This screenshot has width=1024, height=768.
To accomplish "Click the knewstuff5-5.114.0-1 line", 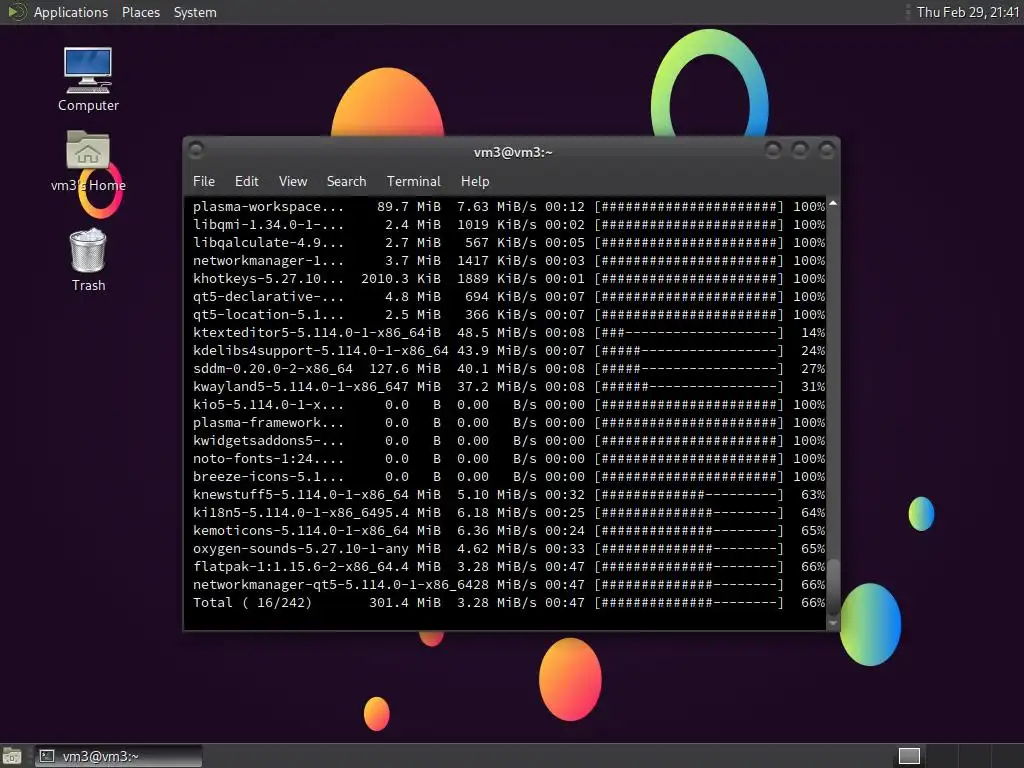I will coord(509,494).
